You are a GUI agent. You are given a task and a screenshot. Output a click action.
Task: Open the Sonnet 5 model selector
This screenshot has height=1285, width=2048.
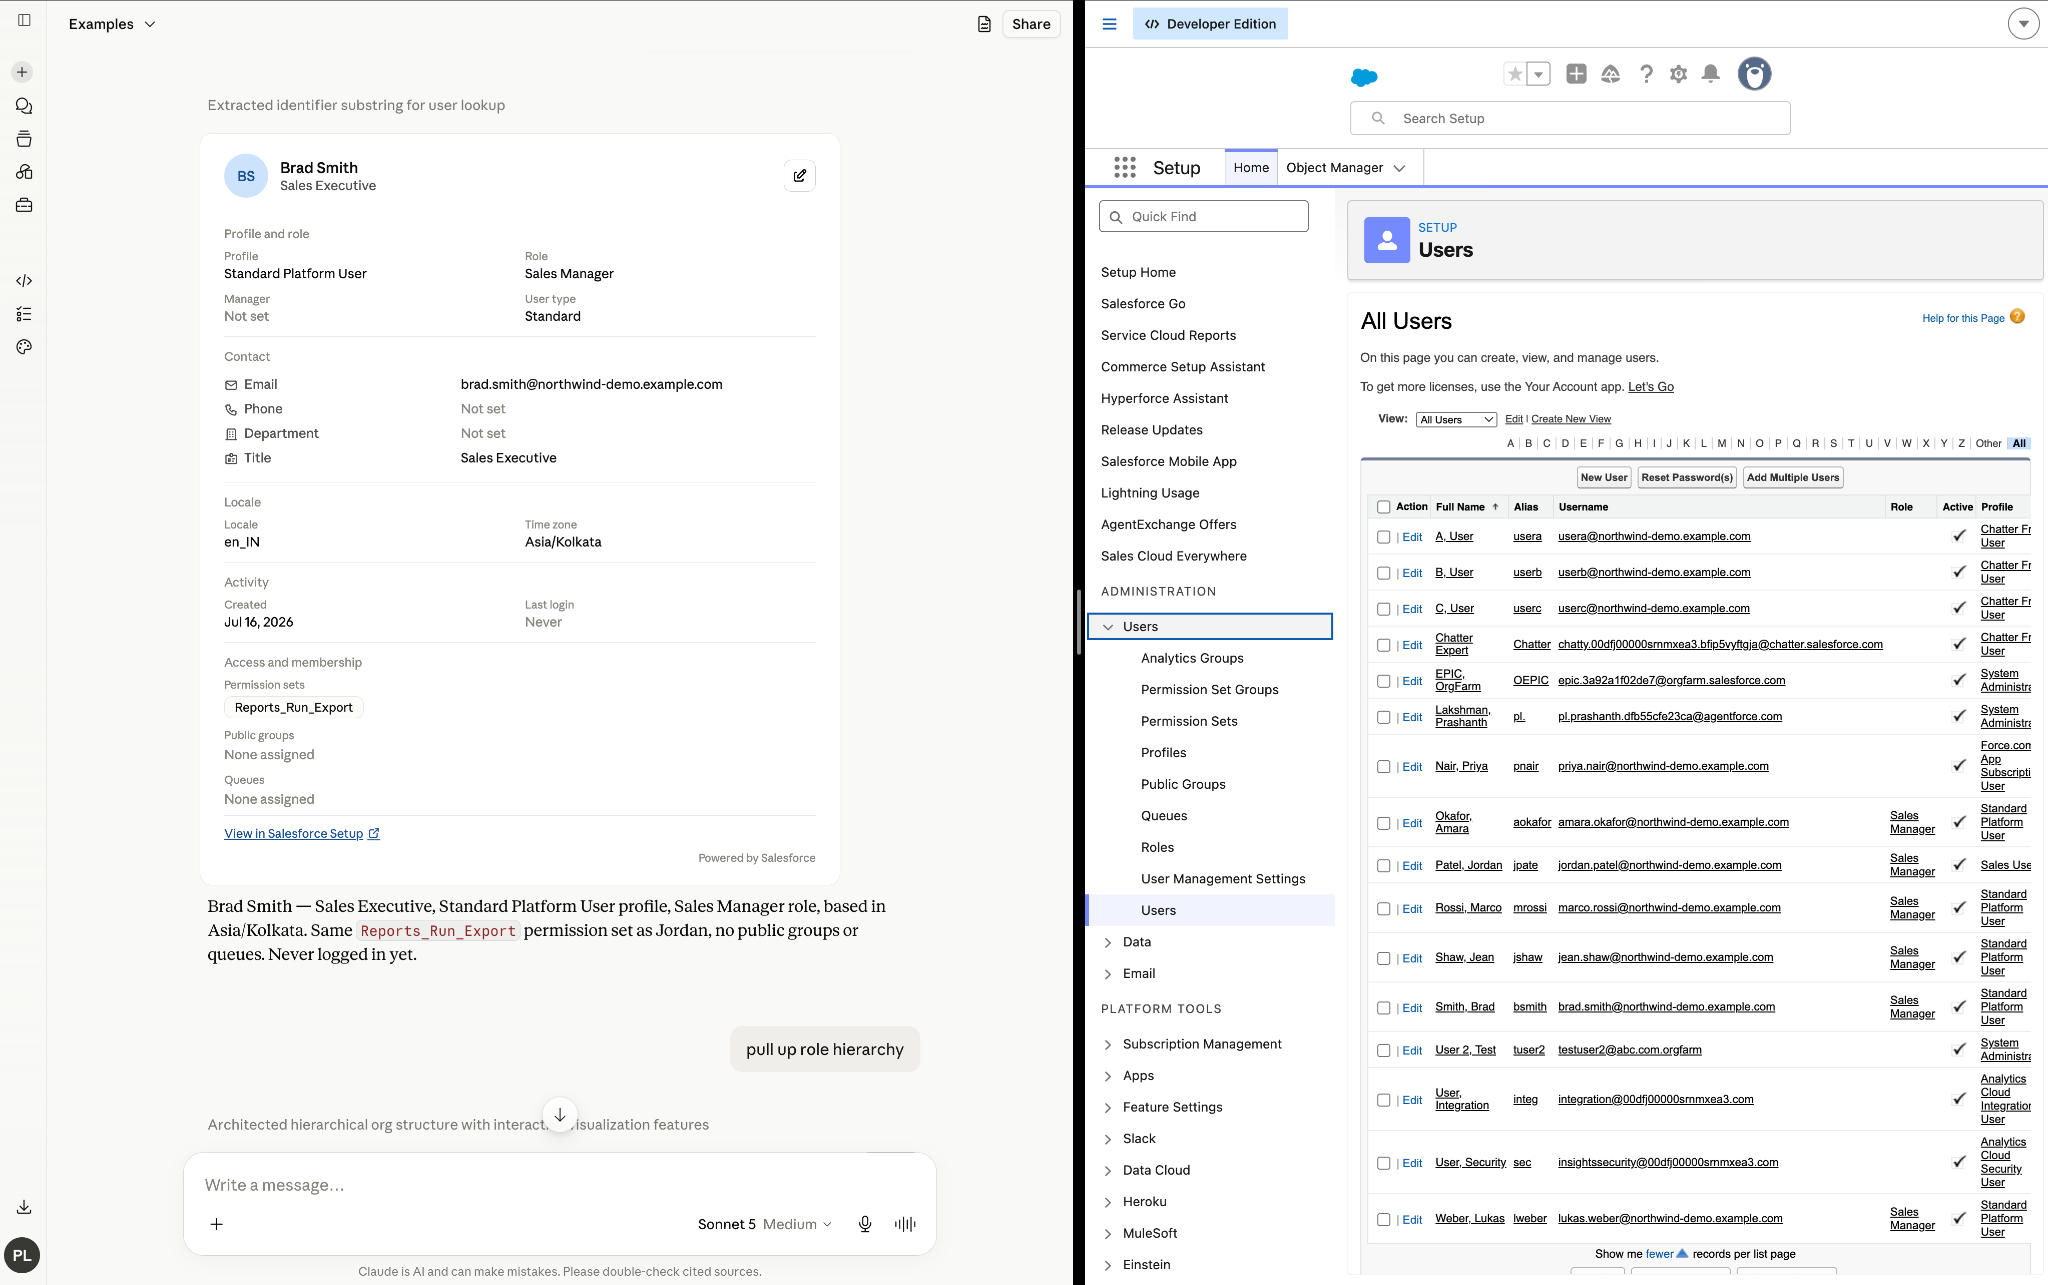[764, 1224]
